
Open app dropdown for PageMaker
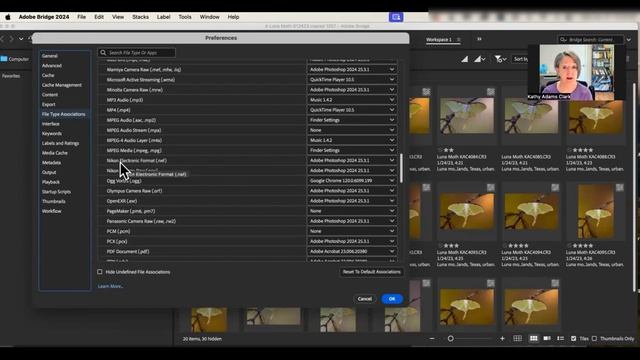(352, 211)
